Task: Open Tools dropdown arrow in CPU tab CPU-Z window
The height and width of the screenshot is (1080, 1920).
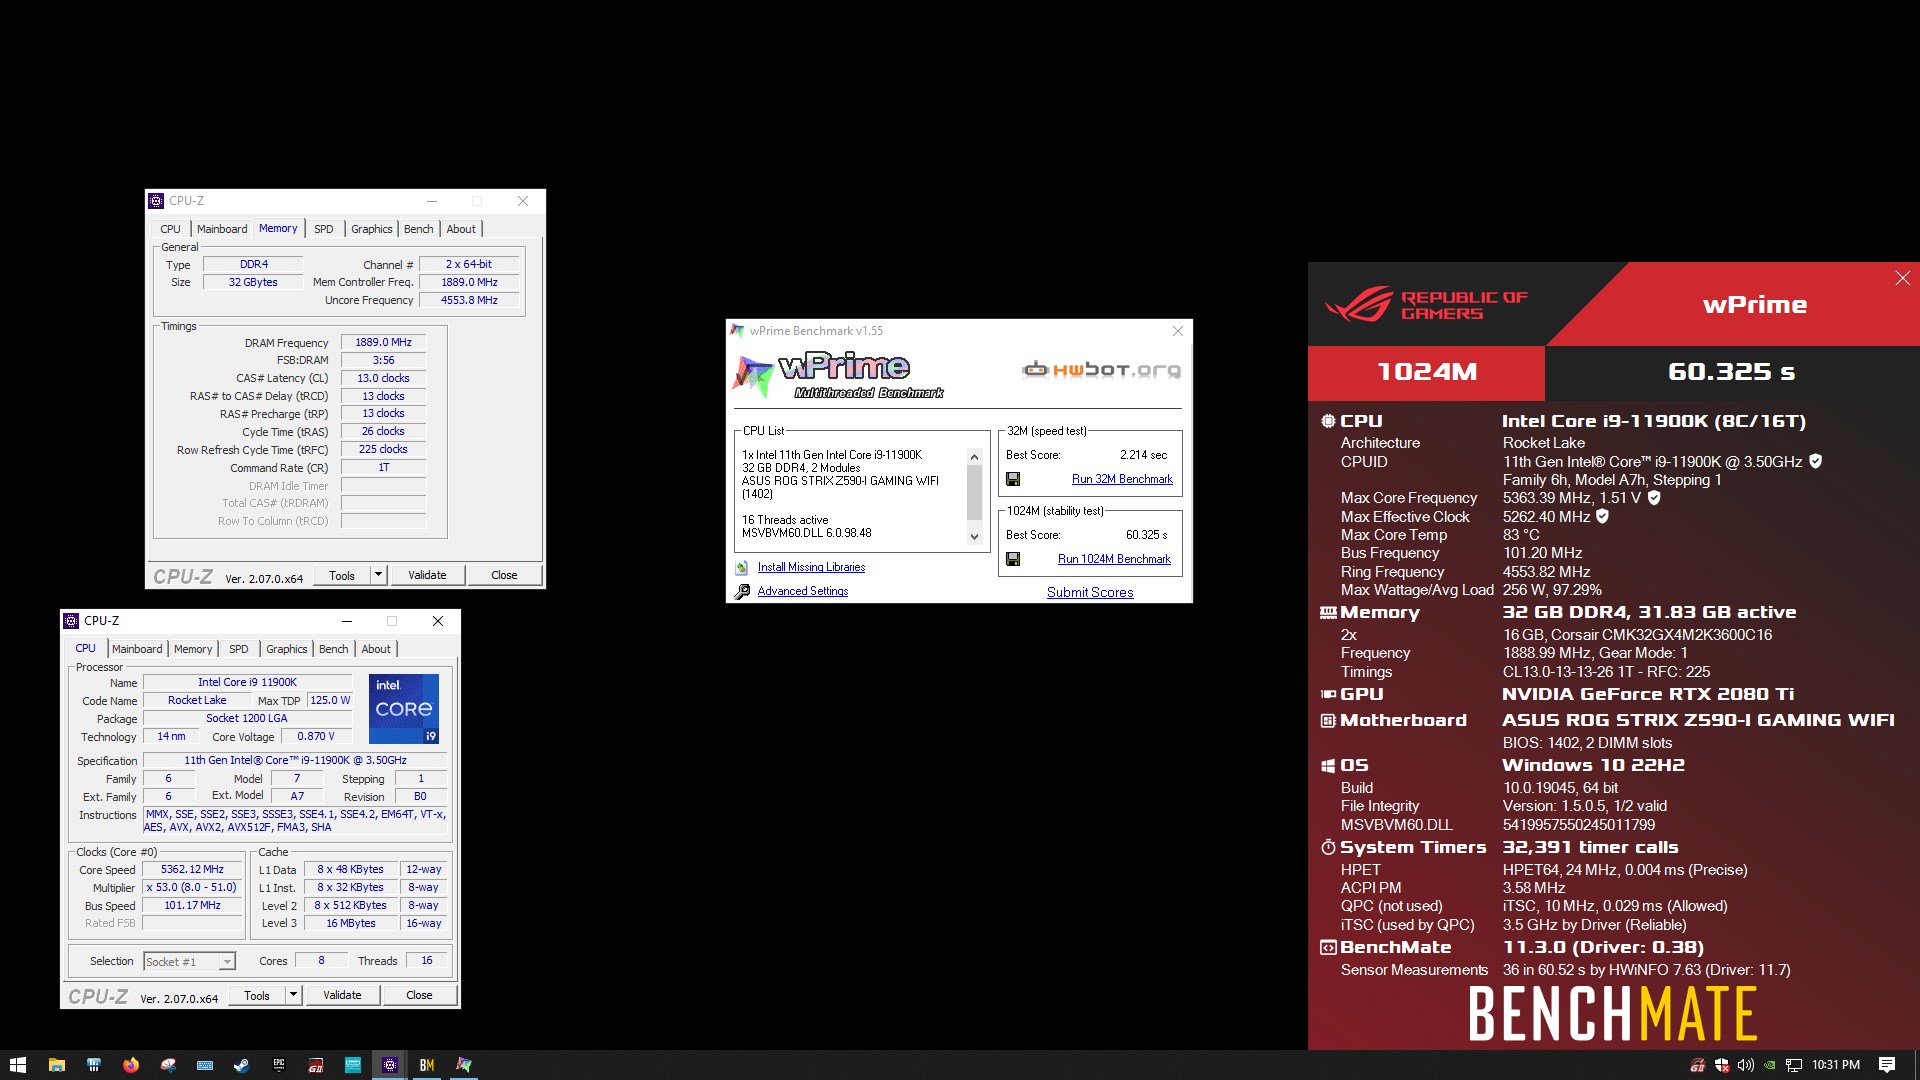Action: pos(293,995)
